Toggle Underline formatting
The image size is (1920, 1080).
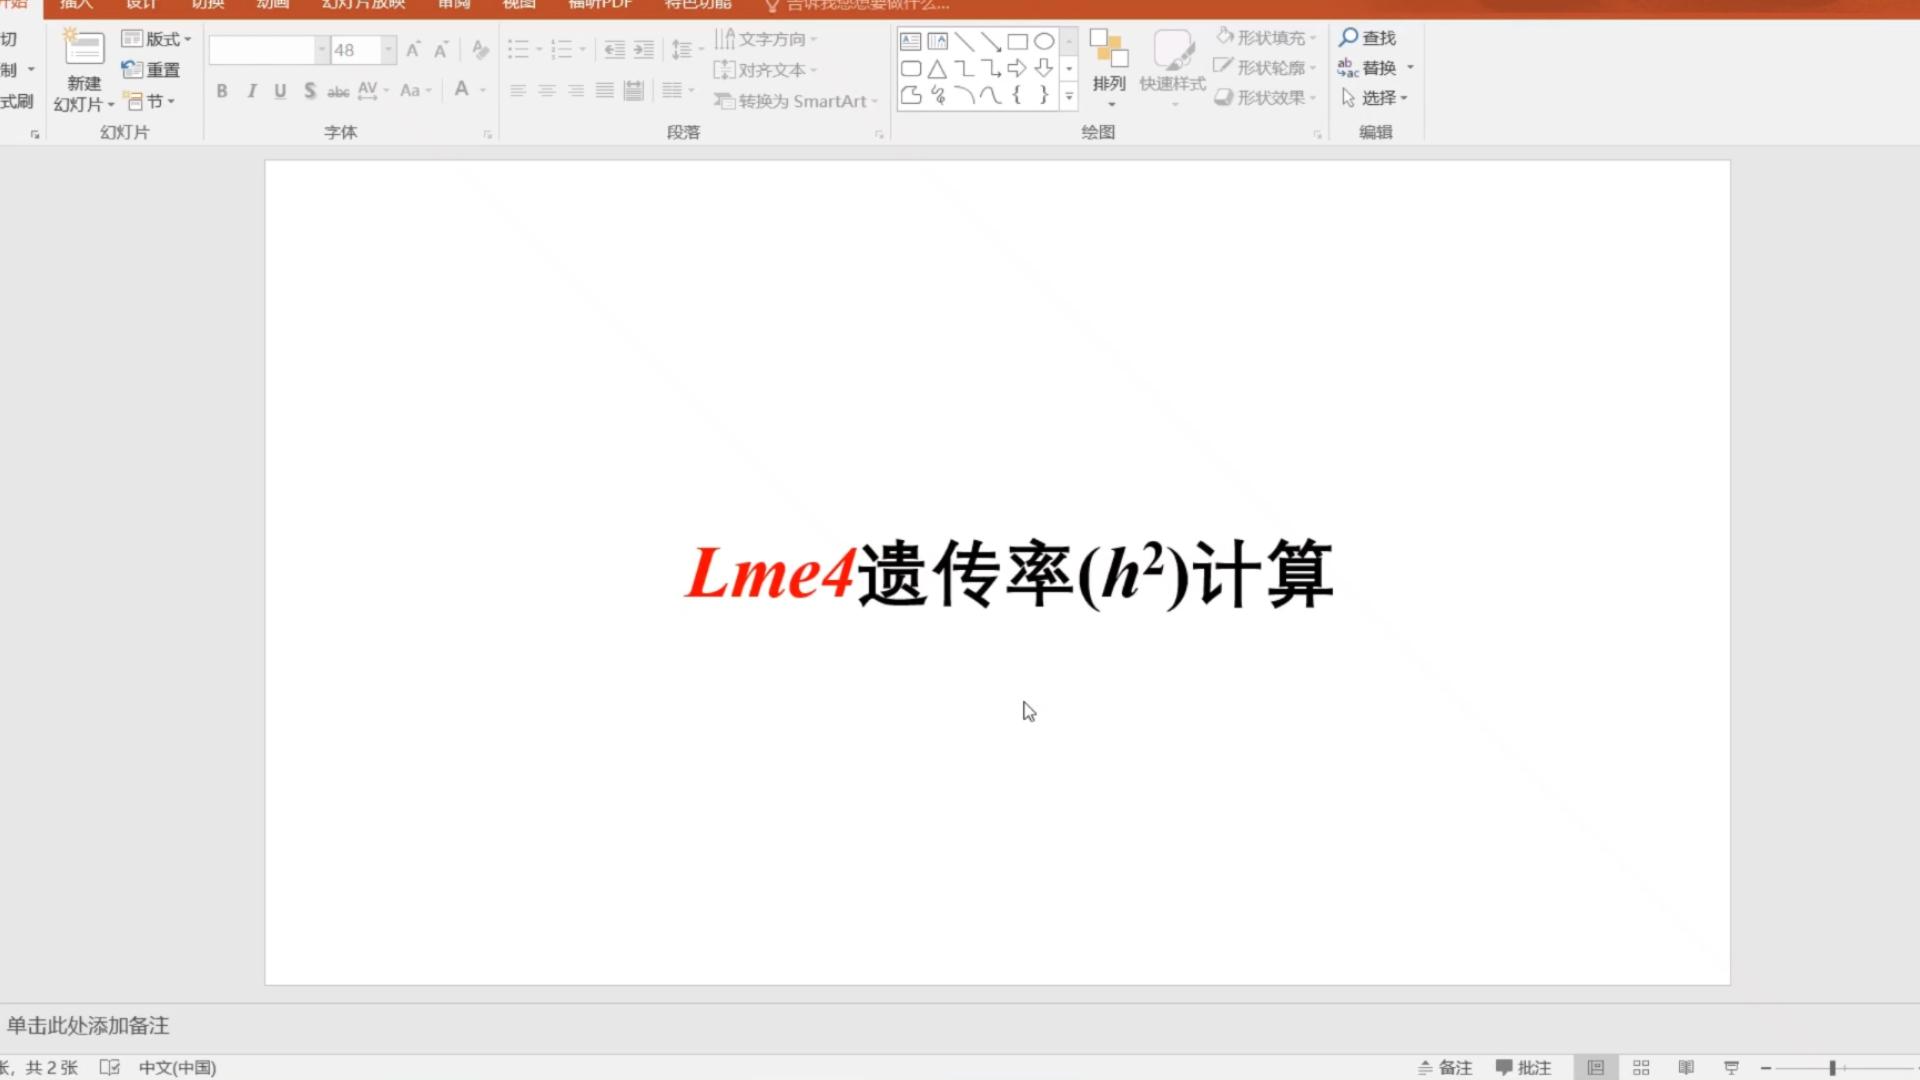point(280,91)
